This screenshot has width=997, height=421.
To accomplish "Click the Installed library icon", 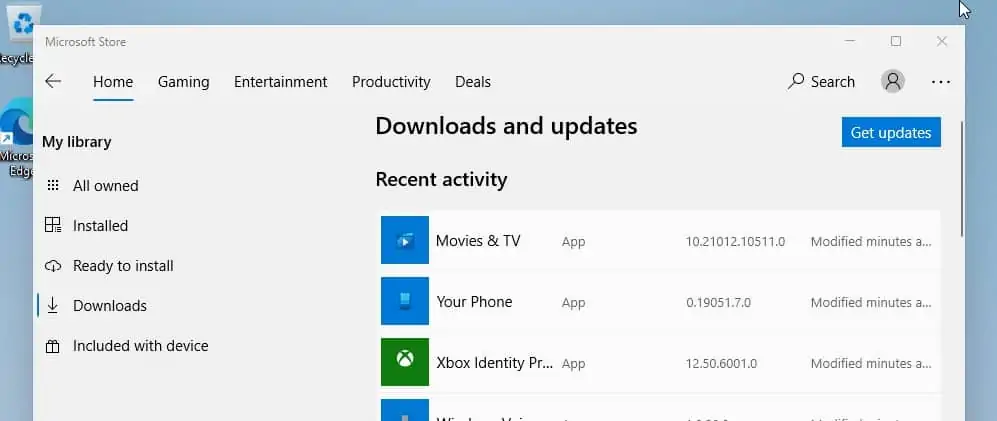I will 53,226.
